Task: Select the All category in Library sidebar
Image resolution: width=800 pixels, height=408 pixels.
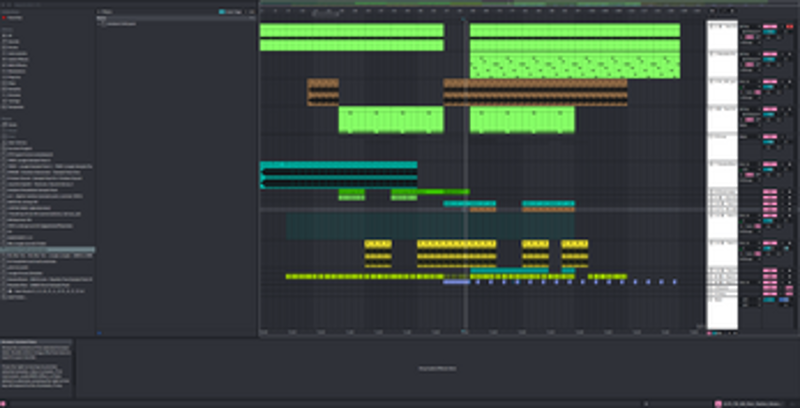Action: point(7,36)
